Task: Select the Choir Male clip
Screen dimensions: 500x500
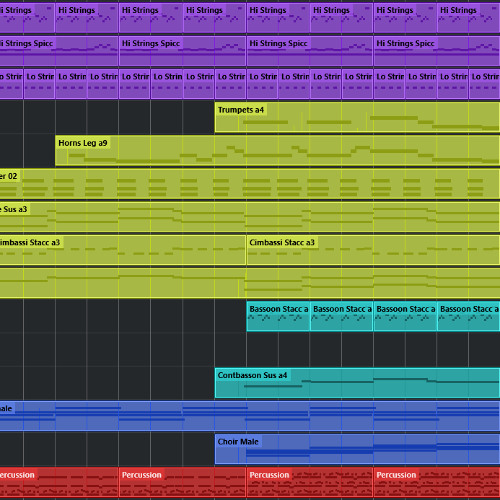Action: click(x=357, y=449)
